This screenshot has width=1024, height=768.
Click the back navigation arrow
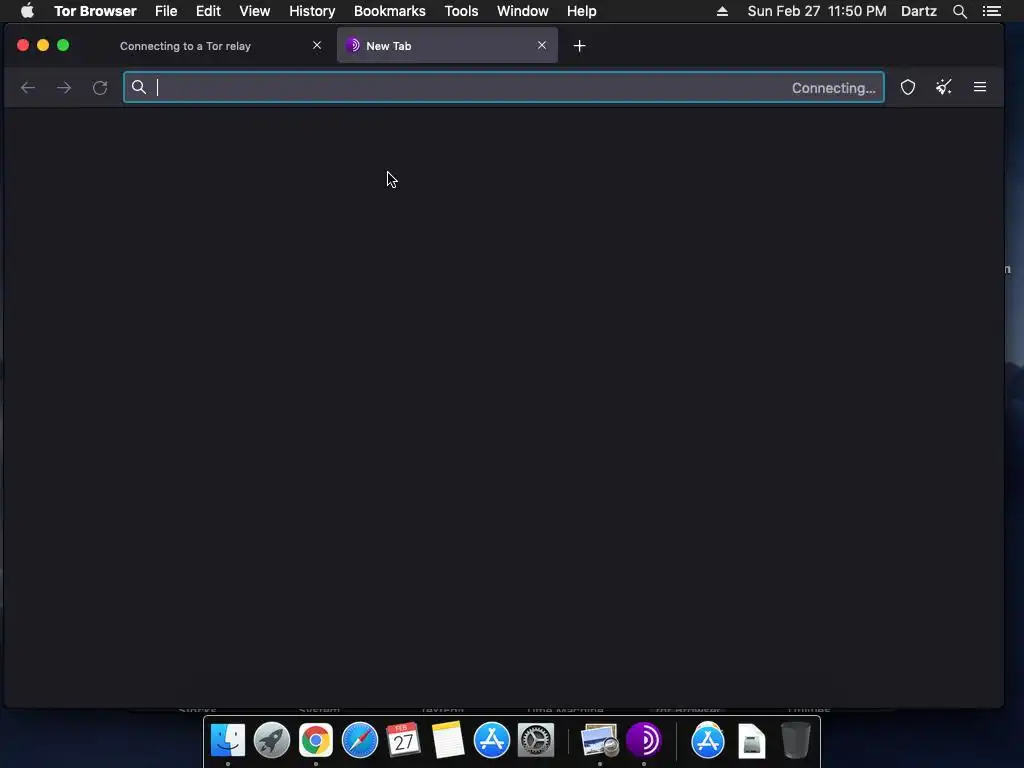pyautogui.click(x=27, y=88)
